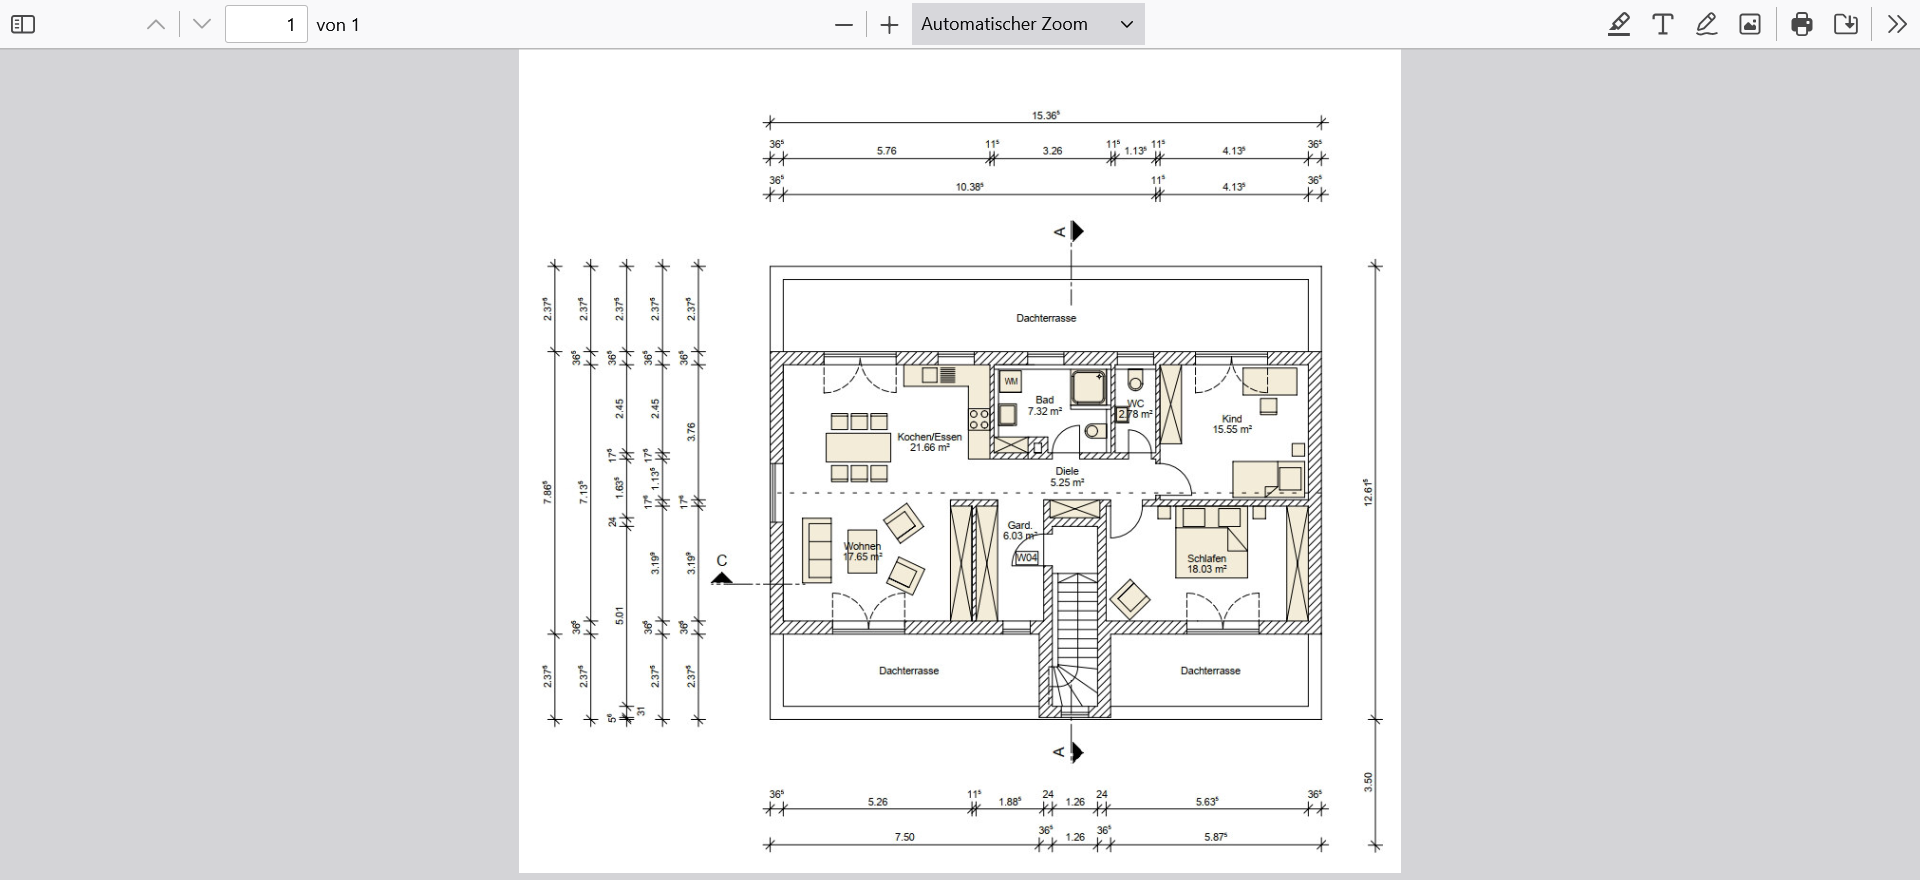Select the text annotation tool
This screenshot has width=1920, height=880.
(1663, 25)
